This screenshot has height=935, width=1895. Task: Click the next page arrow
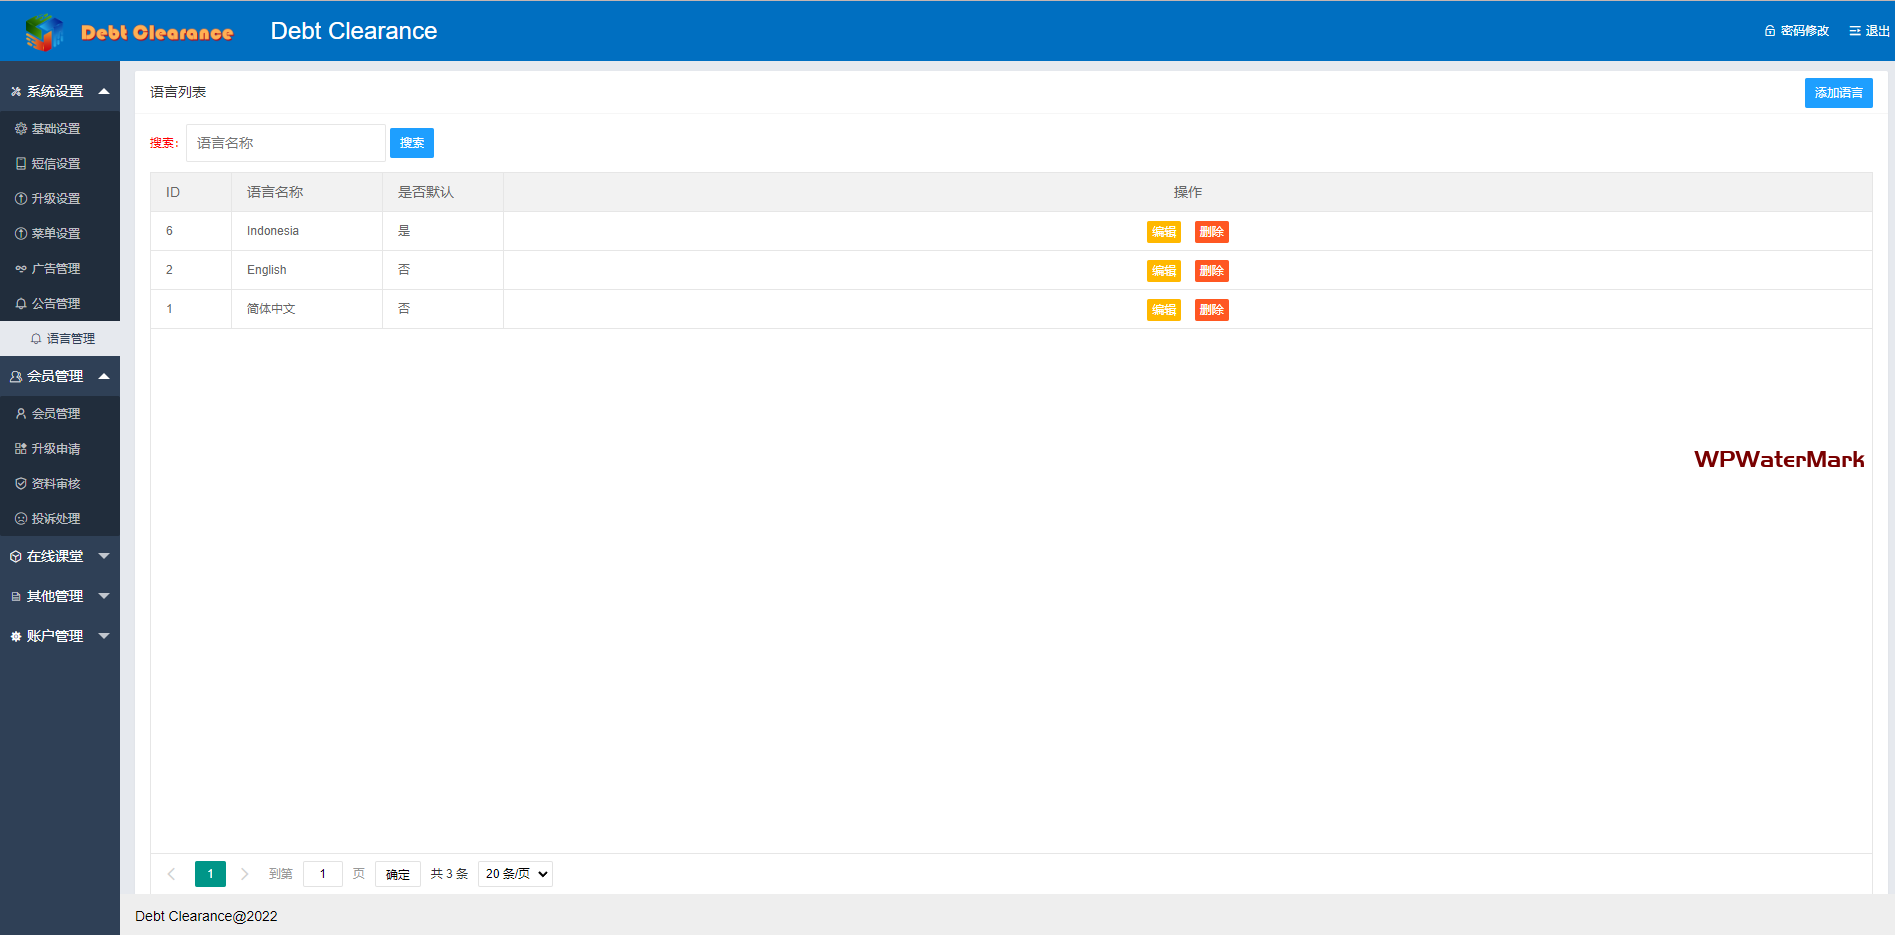245,874
